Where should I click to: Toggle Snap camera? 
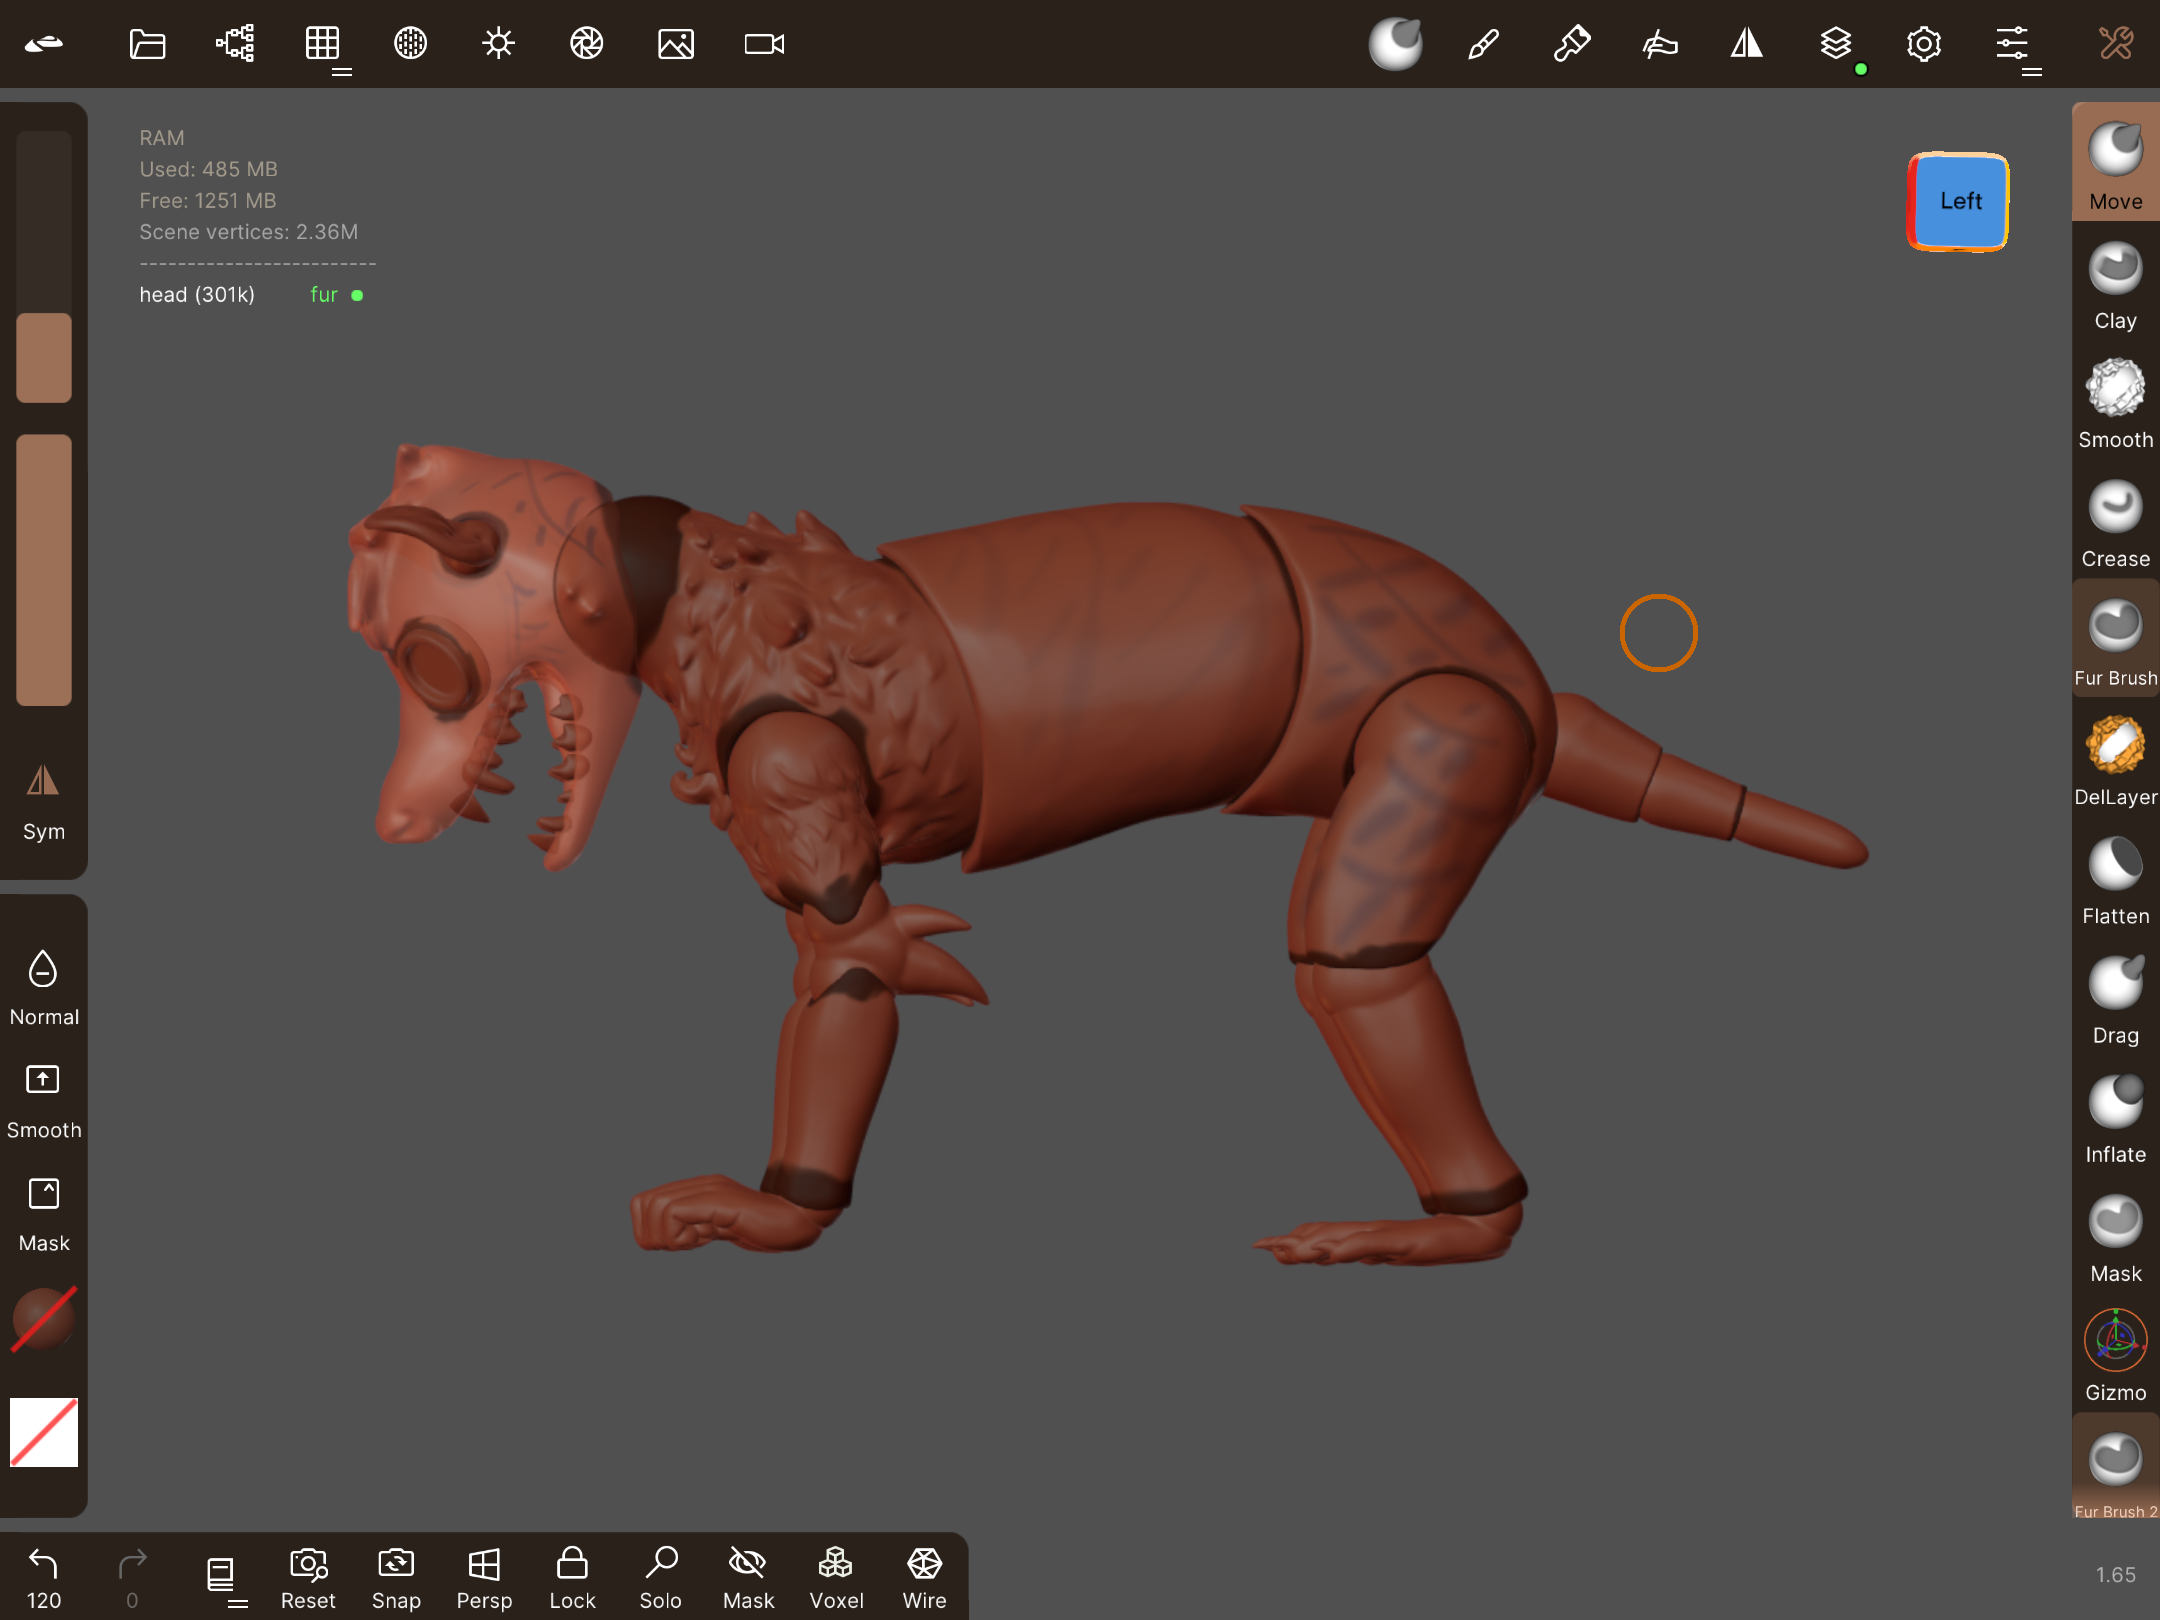tap(396, 1579)
